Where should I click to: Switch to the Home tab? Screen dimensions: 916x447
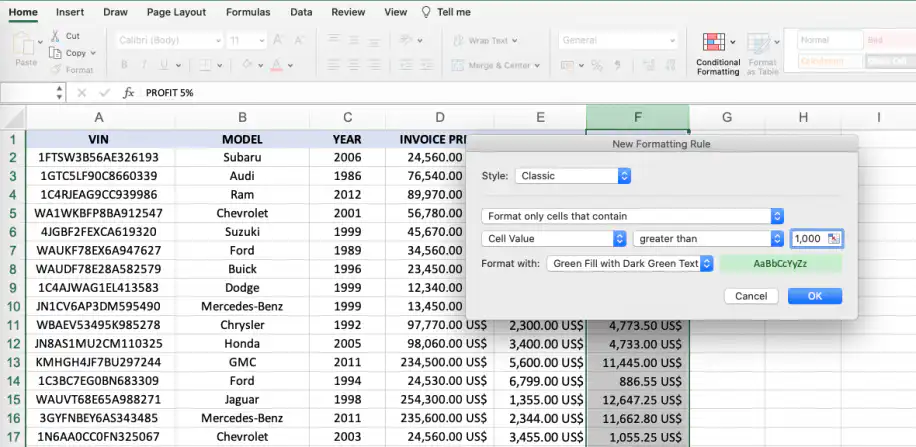(23, 12)
